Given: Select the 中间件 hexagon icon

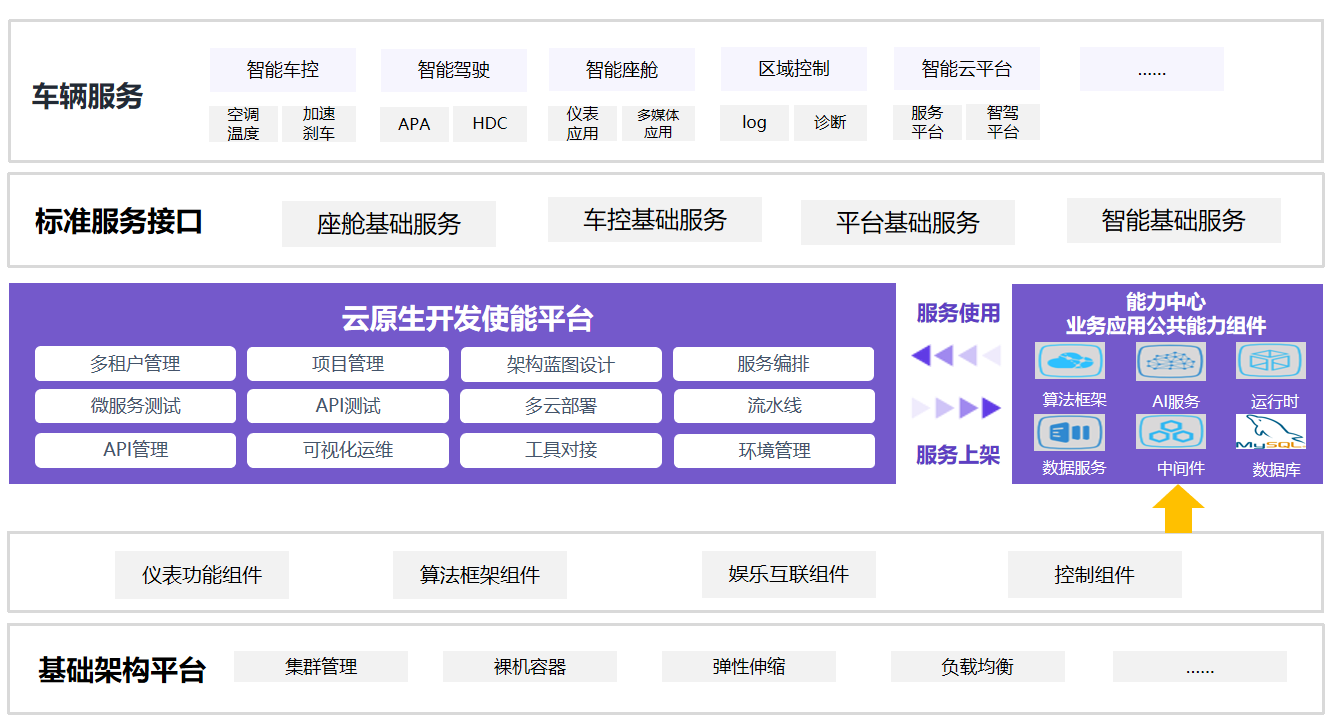Looking at the screenshot, I should point(1170,432).
